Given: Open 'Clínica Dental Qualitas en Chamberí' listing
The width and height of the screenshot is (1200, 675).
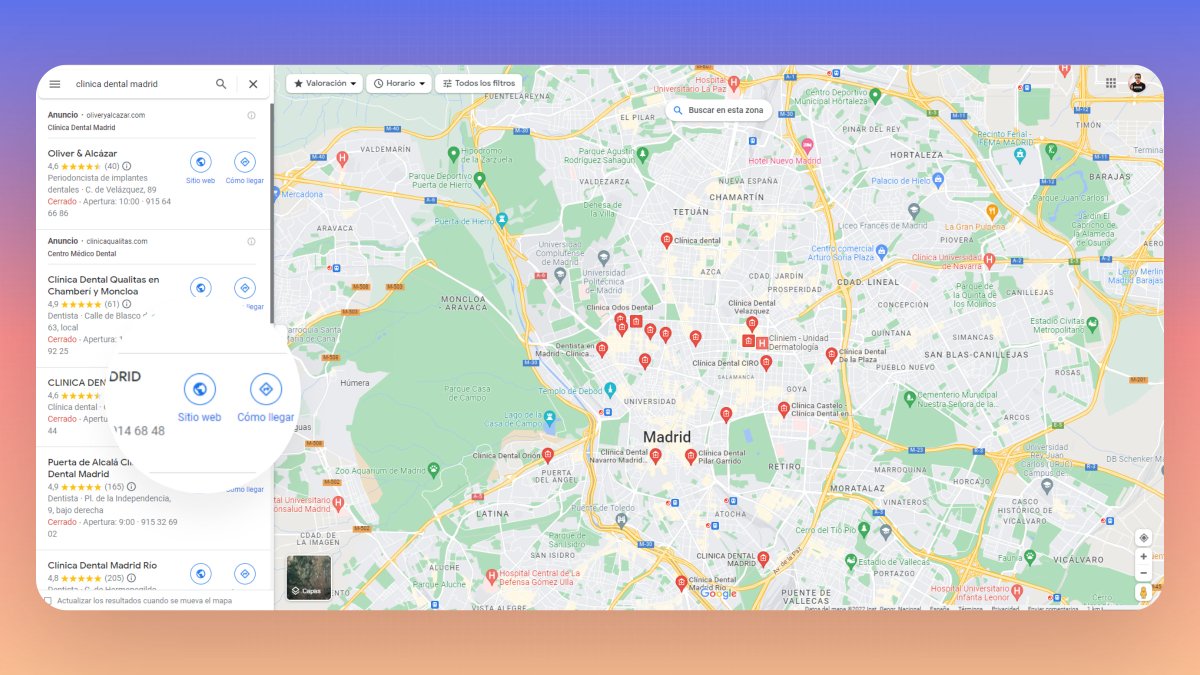Looking at the screenshot, I should coord(103,285).
